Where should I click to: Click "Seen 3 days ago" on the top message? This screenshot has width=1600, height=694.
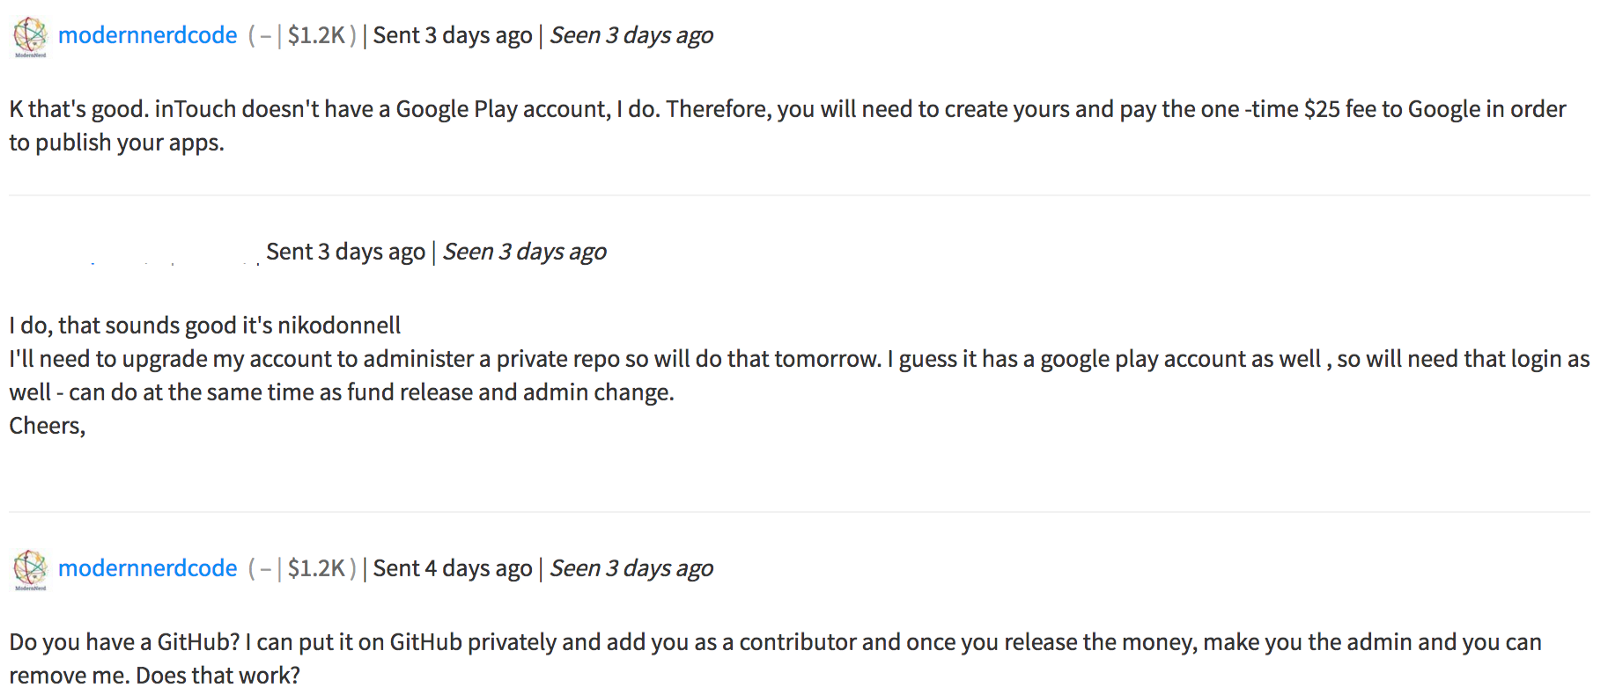pyautogui.click(x=631, y=36)
